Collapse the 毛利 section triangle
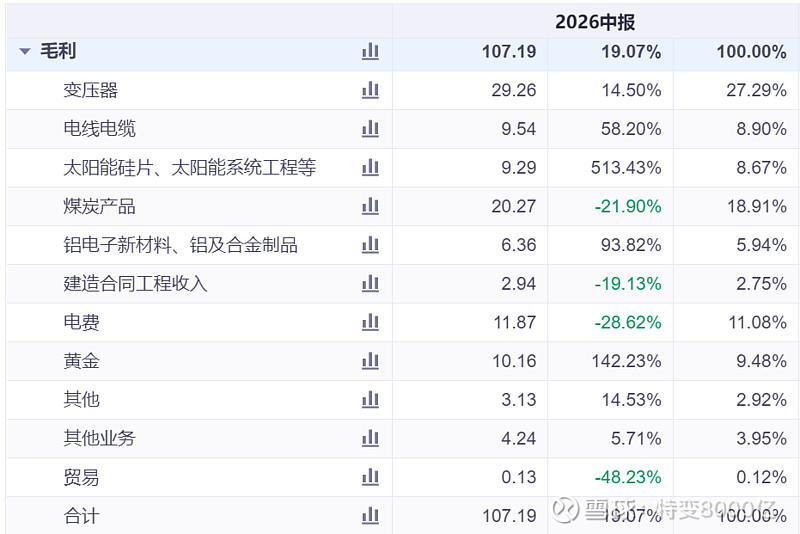 tap(25, 51)
